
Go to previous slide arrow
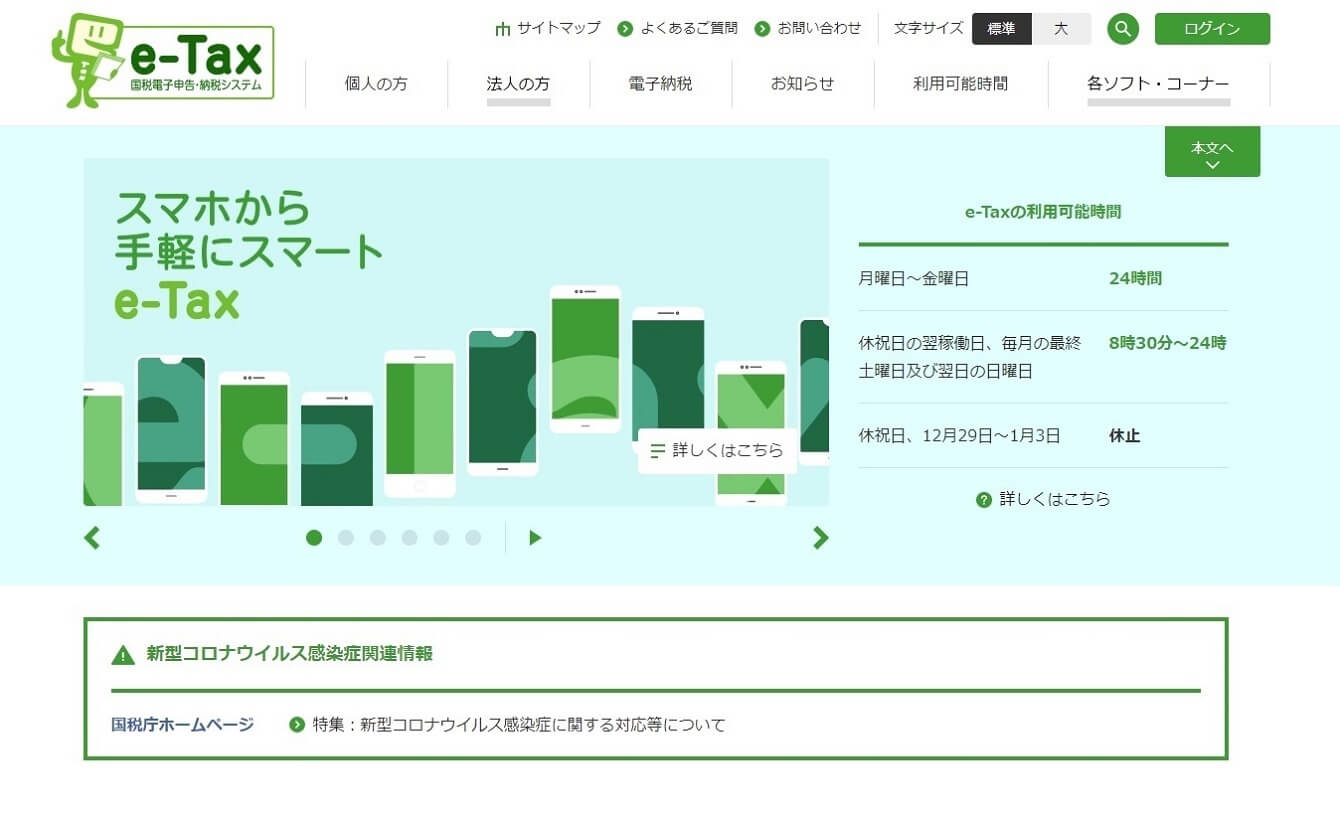(x=92, y=538)
